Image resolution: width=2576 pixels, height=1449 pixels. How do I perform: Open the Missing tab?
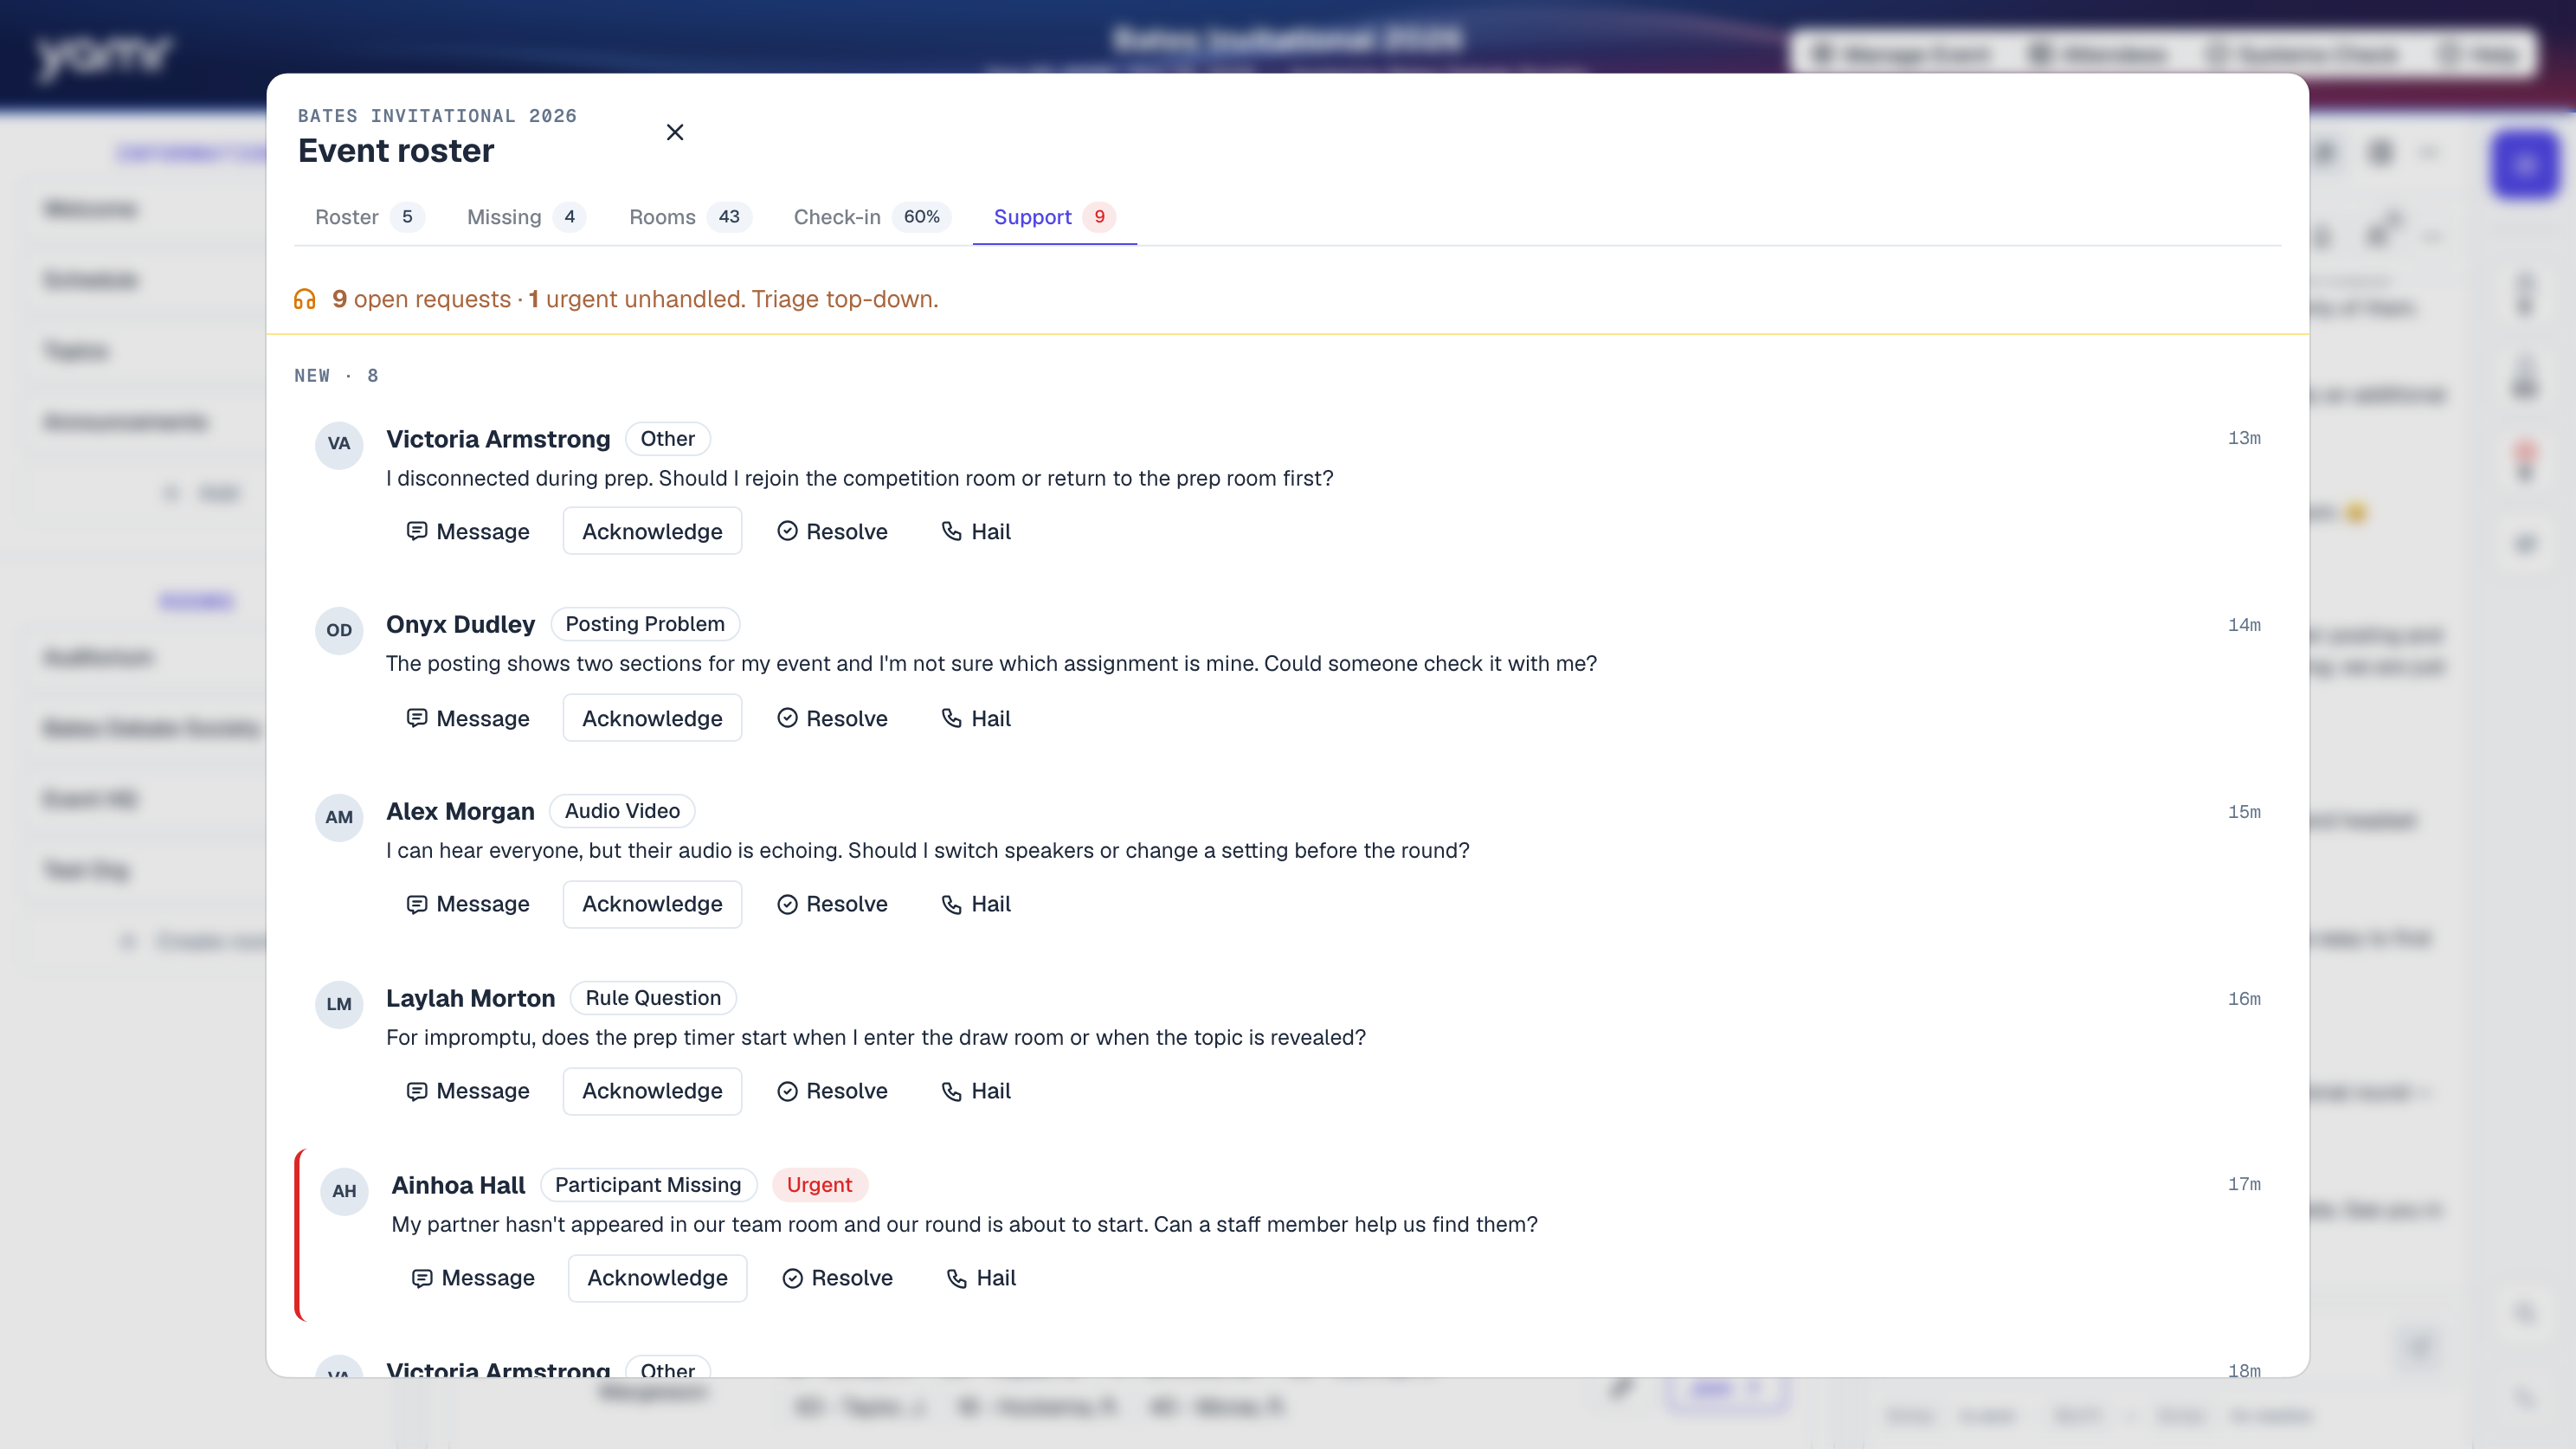[x=526, y=217]
